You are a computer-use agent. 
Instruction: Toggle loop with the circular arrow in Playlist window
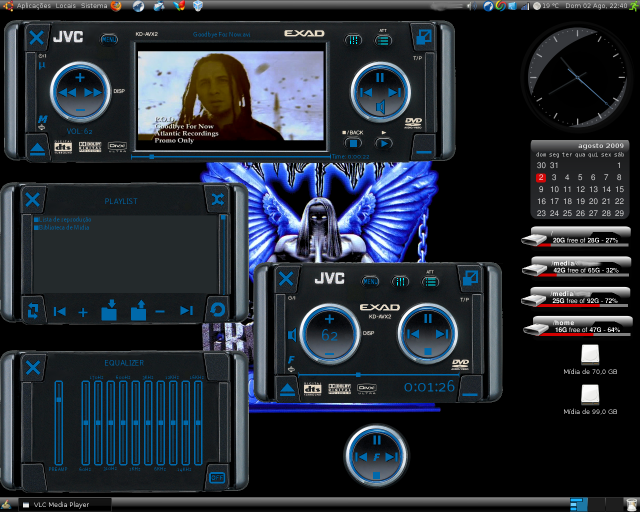click(217, 310)
